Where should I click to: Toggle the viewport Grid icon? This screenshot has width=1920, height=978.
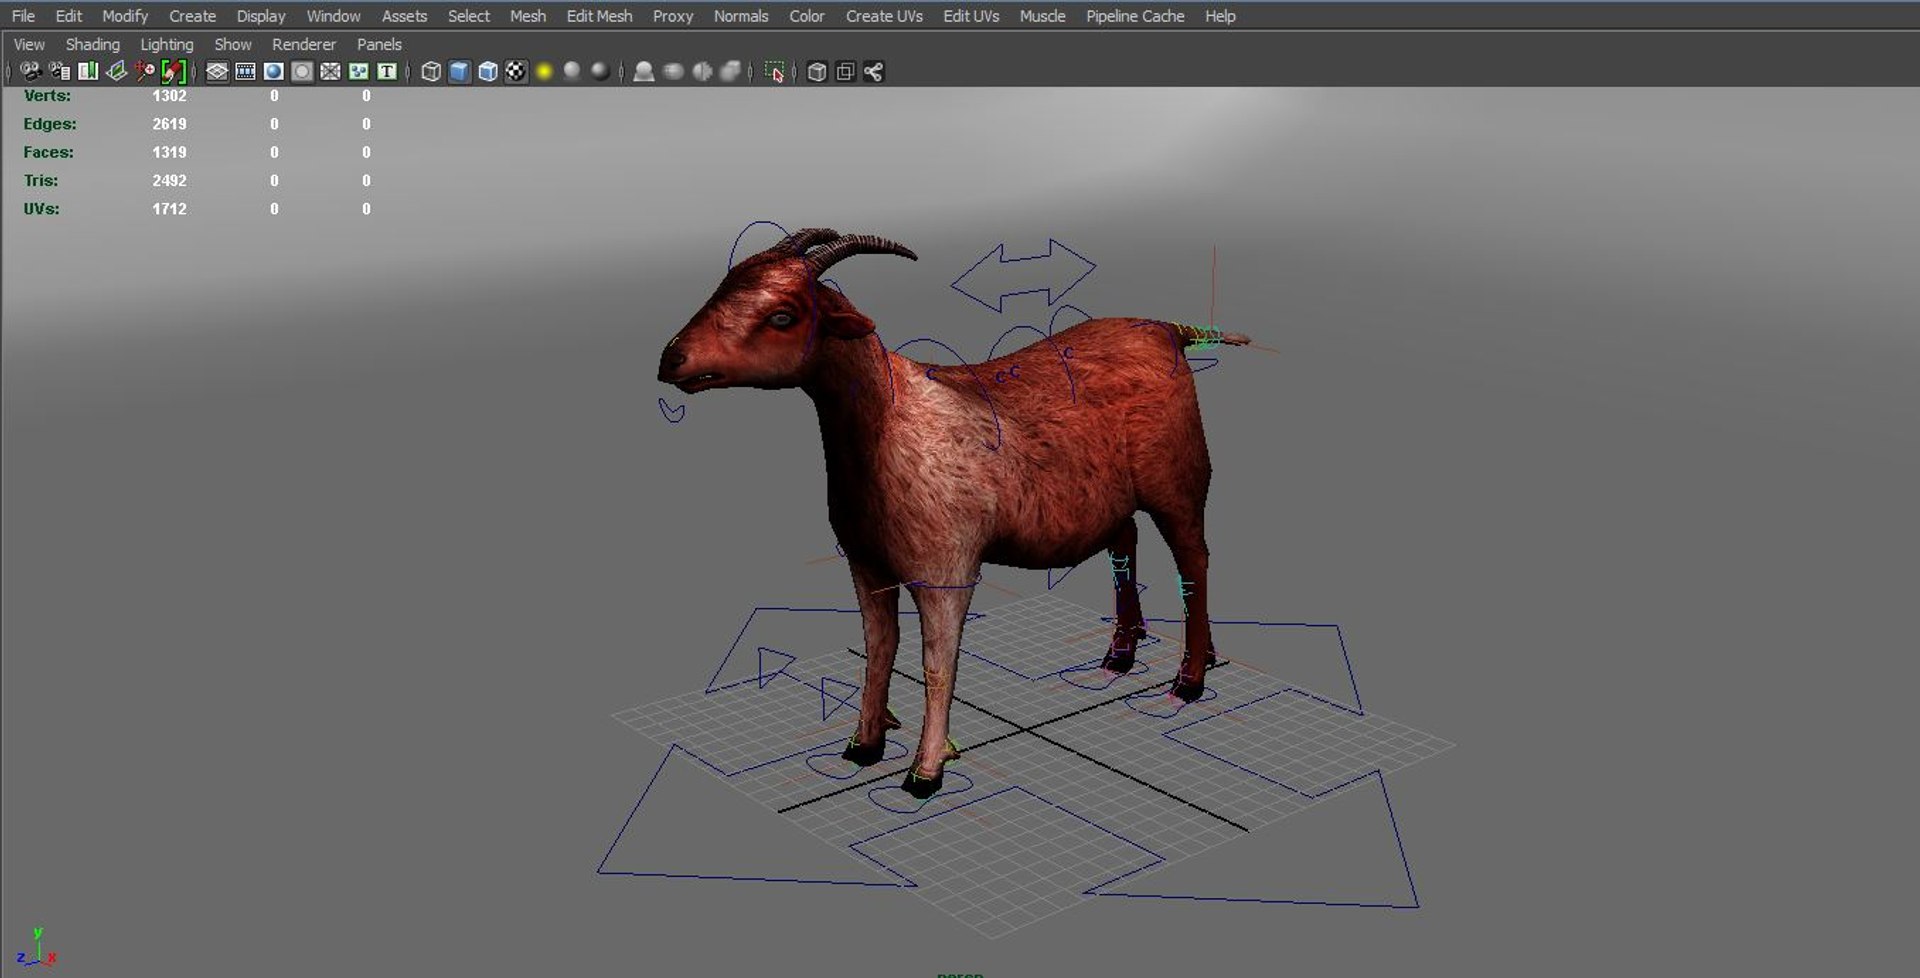[x=217, y=71]
